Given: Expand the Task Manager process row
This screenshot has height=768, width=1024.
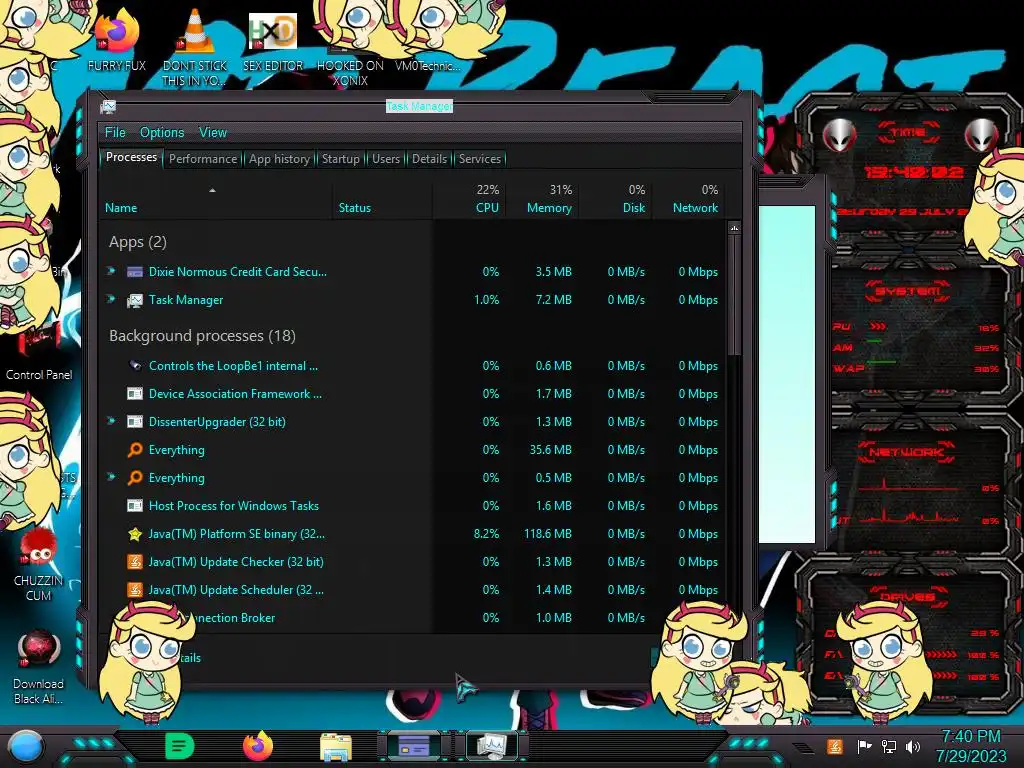Looking at the screenshot, I should [112, 299].
